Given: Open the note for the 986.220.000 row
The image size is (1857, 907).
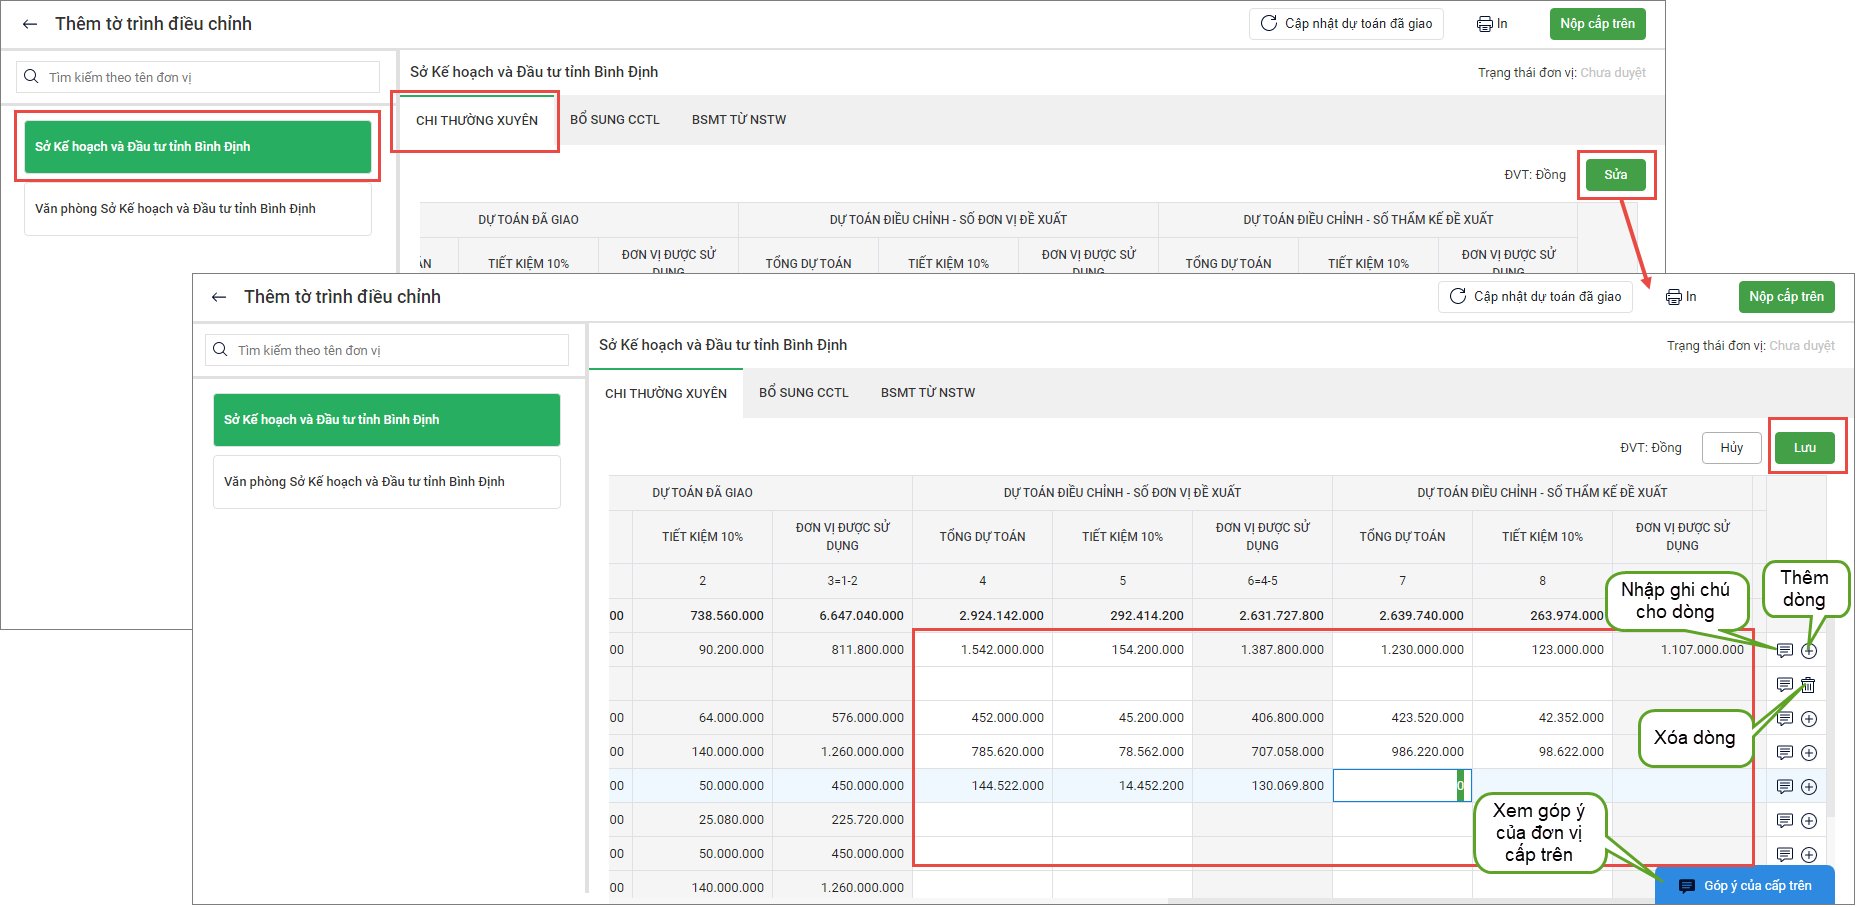Looking at the screenshot, I should click(1784, 753).
